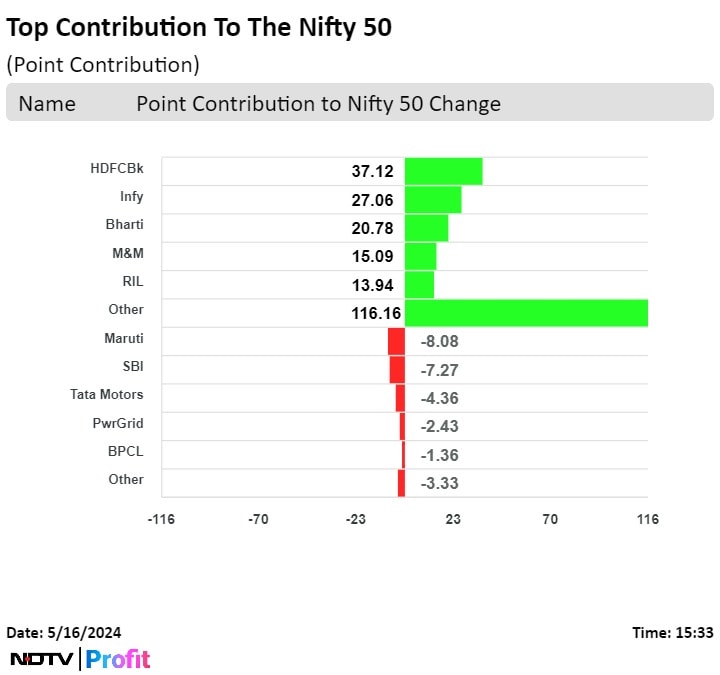The width and height of the screenshot is (720, 675).
Task: Click the long green Other bar
Action: pos(526,313)
